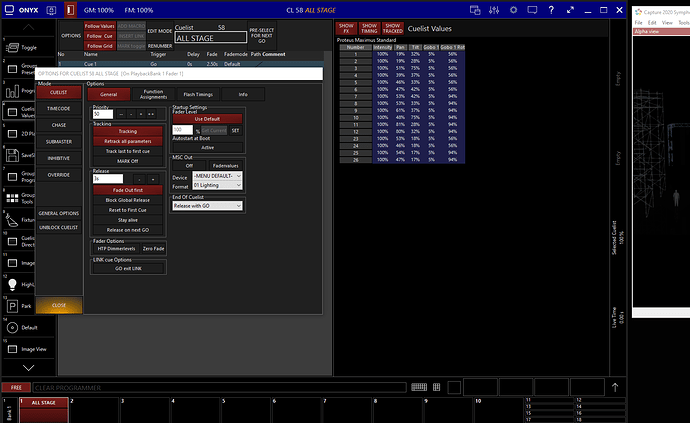Open the Cuelist Values sidebar icon

12,112
